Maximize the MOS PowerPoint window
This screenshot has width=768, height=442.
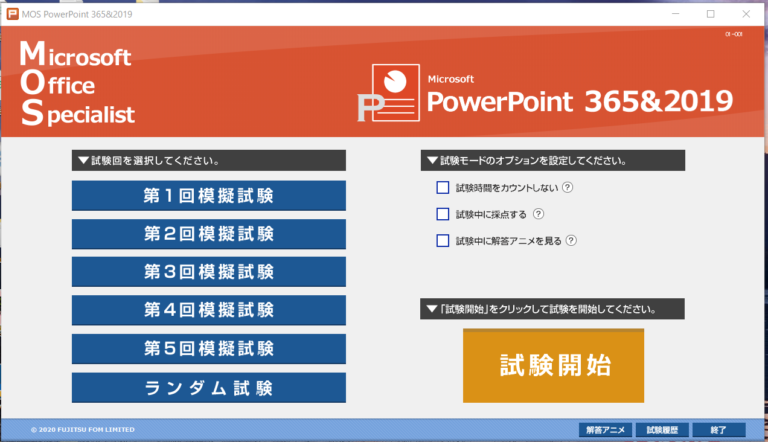click(x=711, y=14)
